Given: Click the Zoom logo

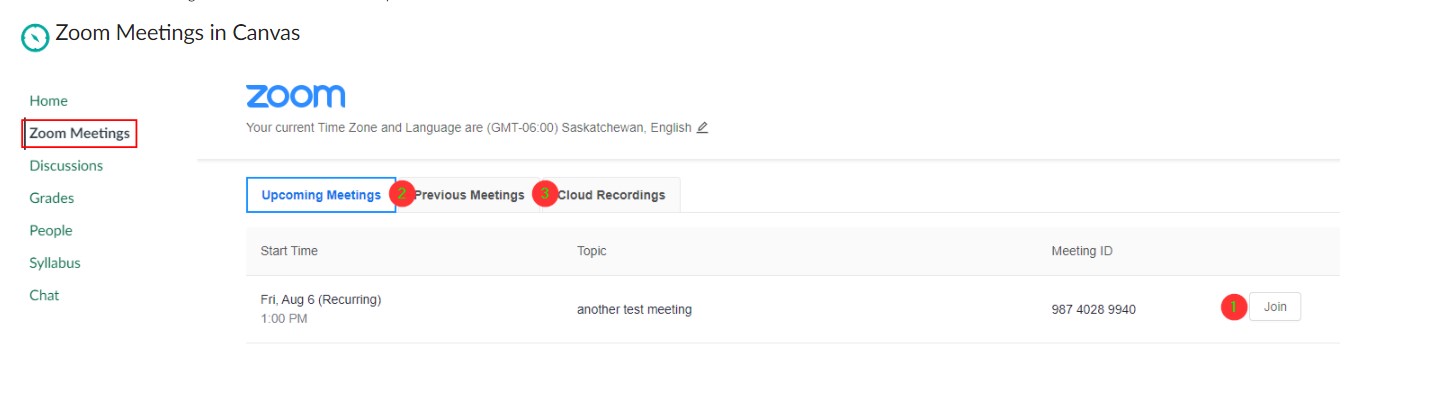Looking at the screenshot, I should click(x=295, y=96).
